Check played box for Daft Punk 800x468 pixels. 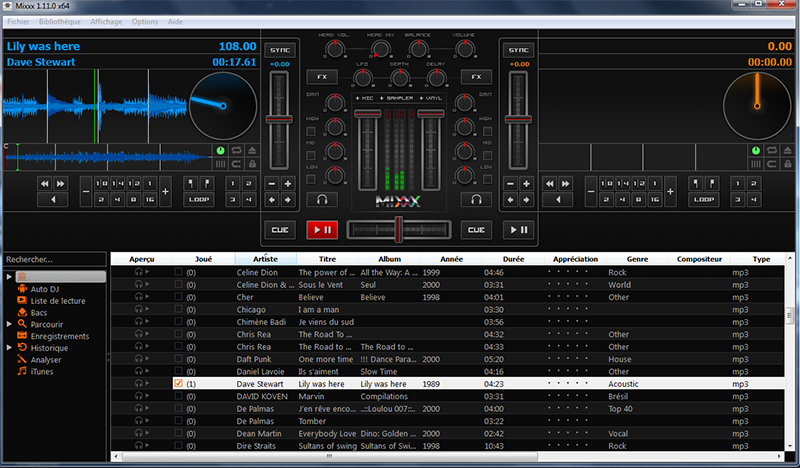[178, 358]
